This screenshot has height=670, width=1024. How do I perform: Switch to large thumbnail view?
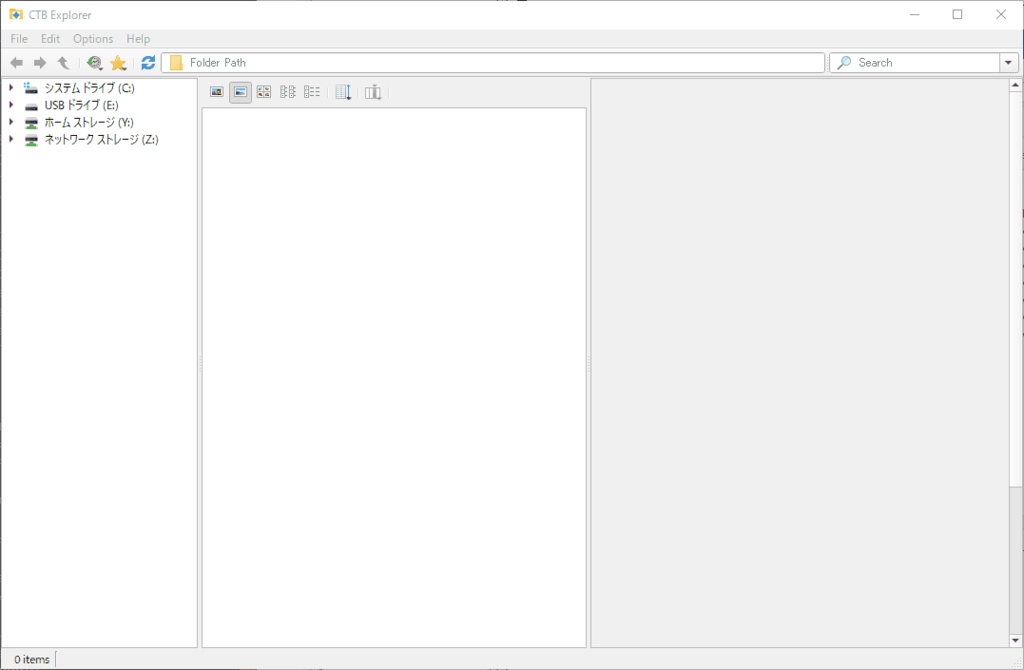click(217, 92)
